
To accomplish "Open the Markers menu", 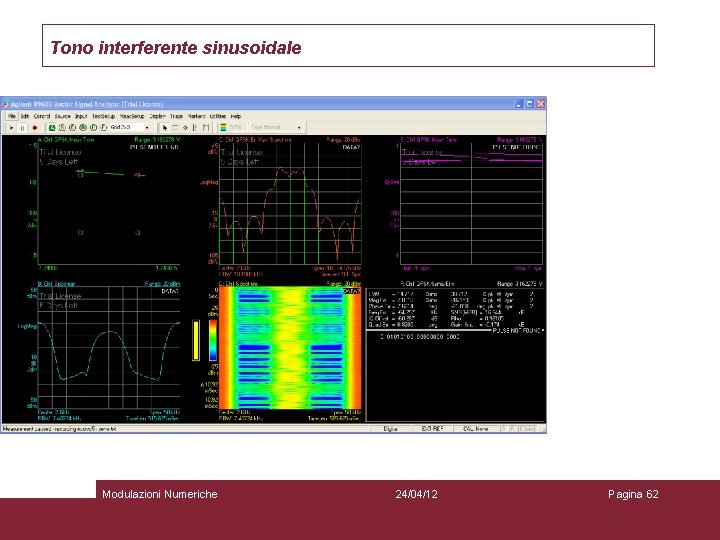I will pyautogui.click(x=197, y=116).
